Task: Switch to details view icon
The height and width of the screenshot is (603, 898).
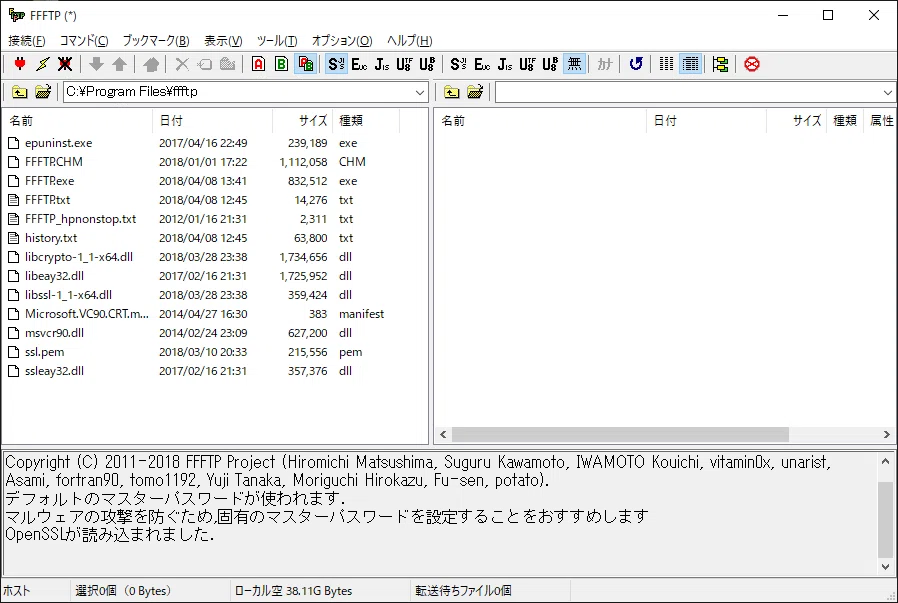Action: tap(691, 64)
